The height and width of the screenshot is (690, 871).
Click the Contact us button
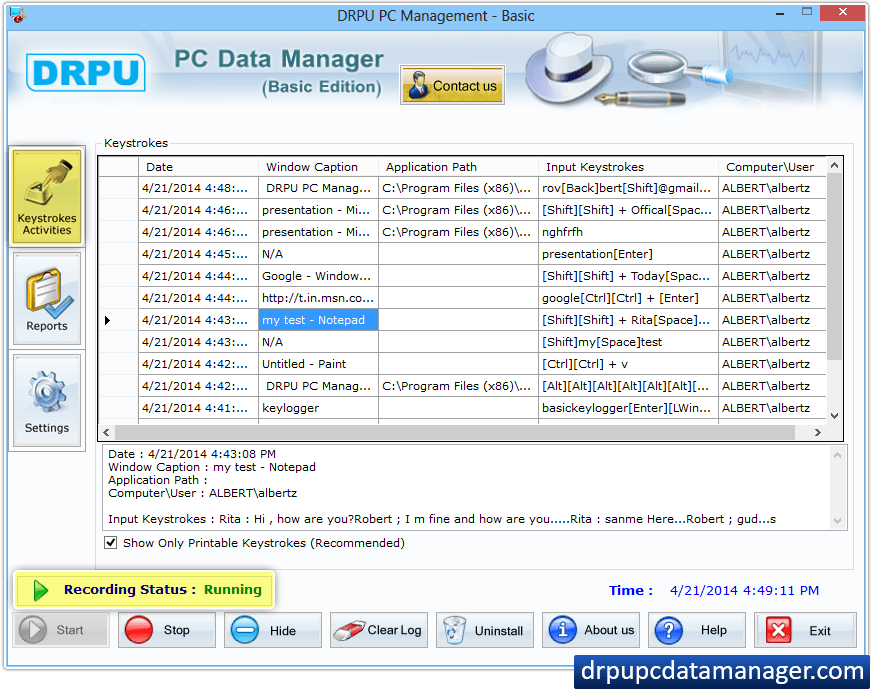point(452,85)
